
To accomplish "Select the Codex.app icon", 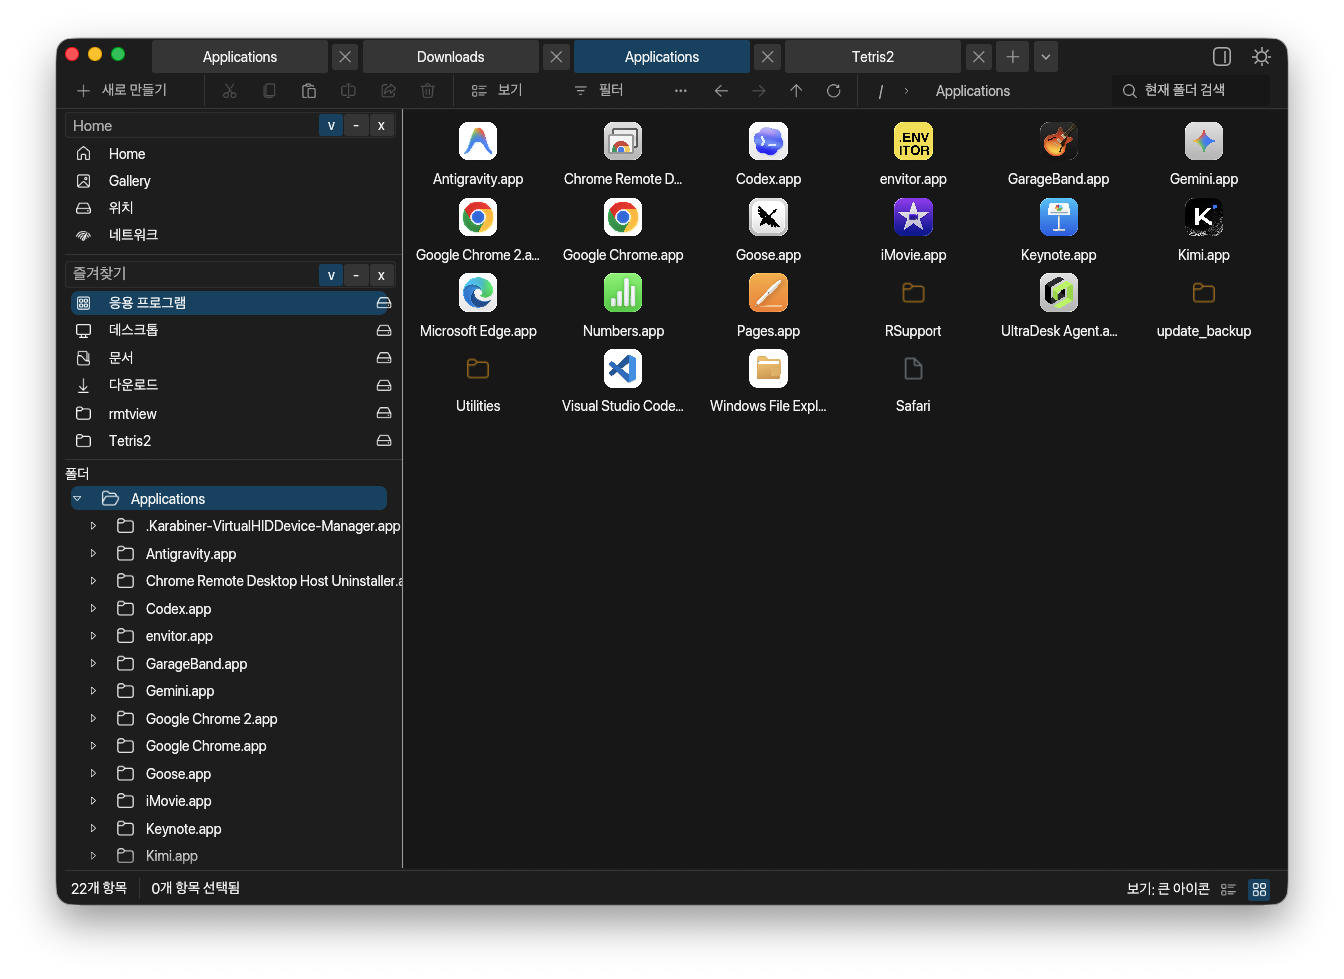I will pos(768,141).
